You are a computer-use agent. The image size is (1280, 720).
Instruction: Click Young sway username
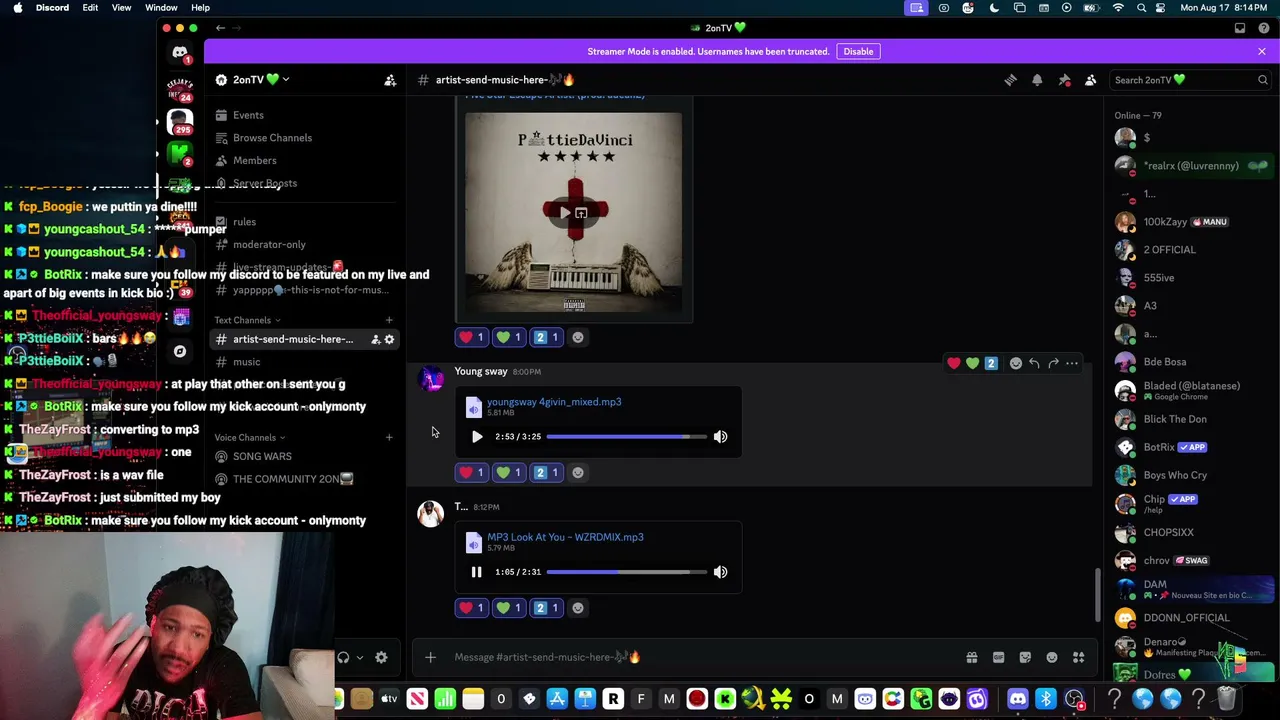(x=481, y=371)
